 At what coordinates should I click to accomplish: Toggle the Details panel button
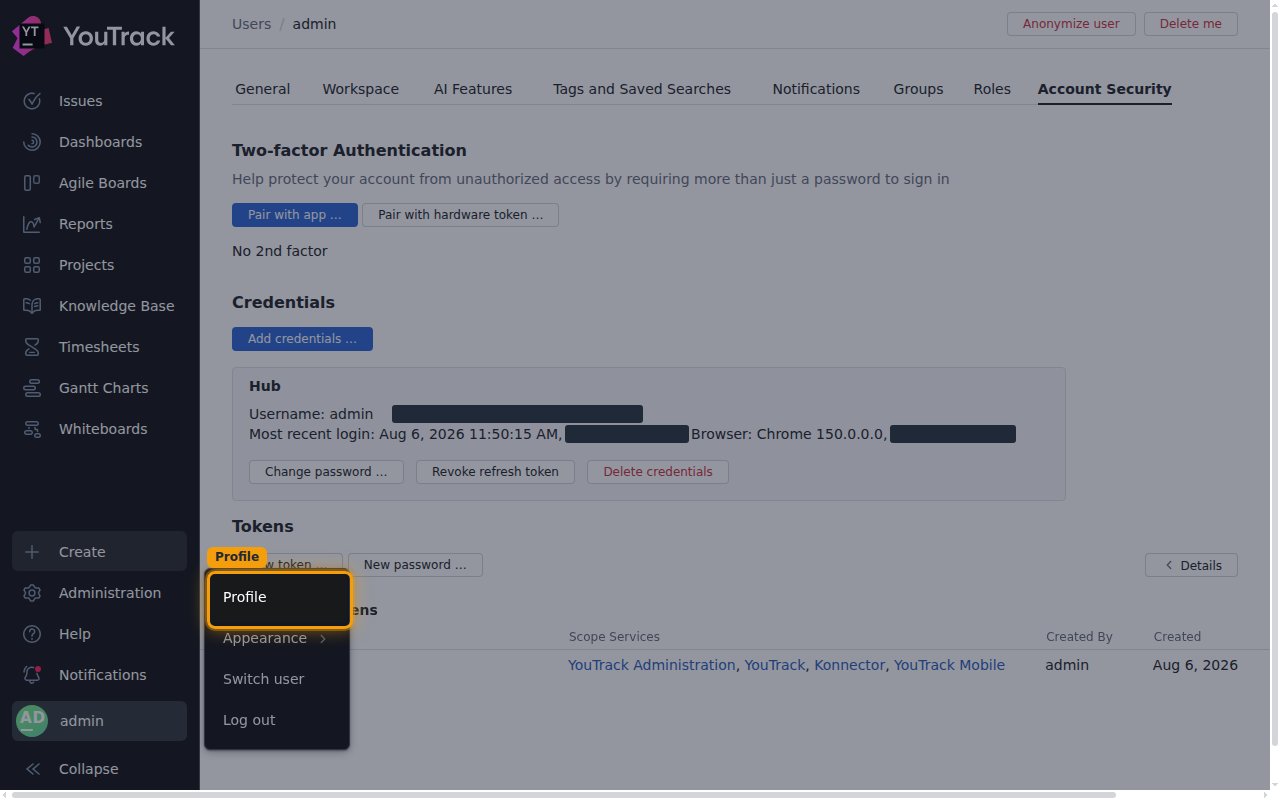pos(1191,565)
